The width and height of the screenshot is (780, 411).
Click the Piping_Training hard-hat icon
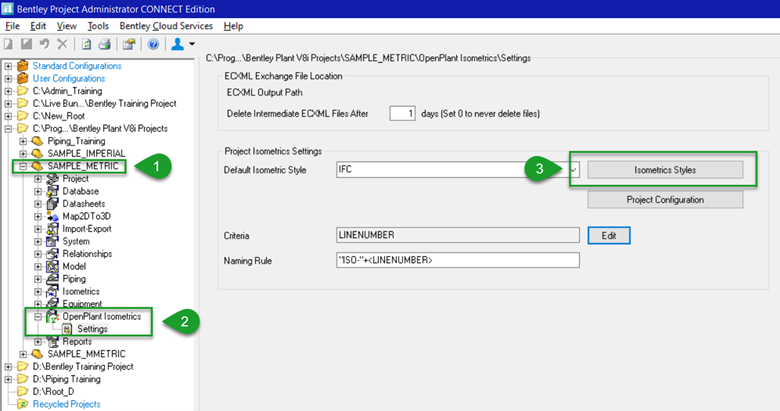click(x=37, y=141)
